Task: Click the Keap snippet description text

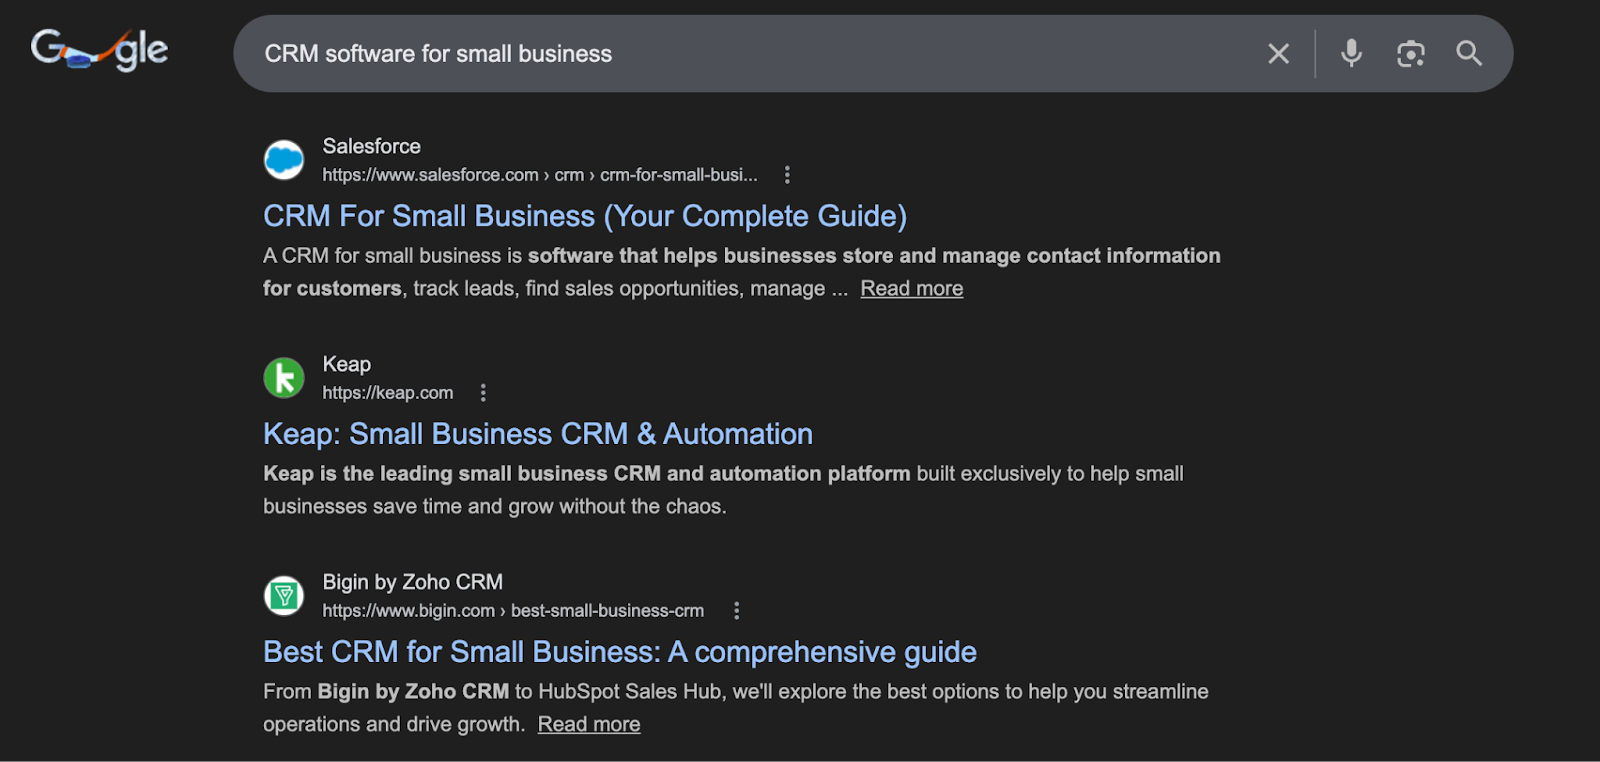Action: [x=723, y=490]
